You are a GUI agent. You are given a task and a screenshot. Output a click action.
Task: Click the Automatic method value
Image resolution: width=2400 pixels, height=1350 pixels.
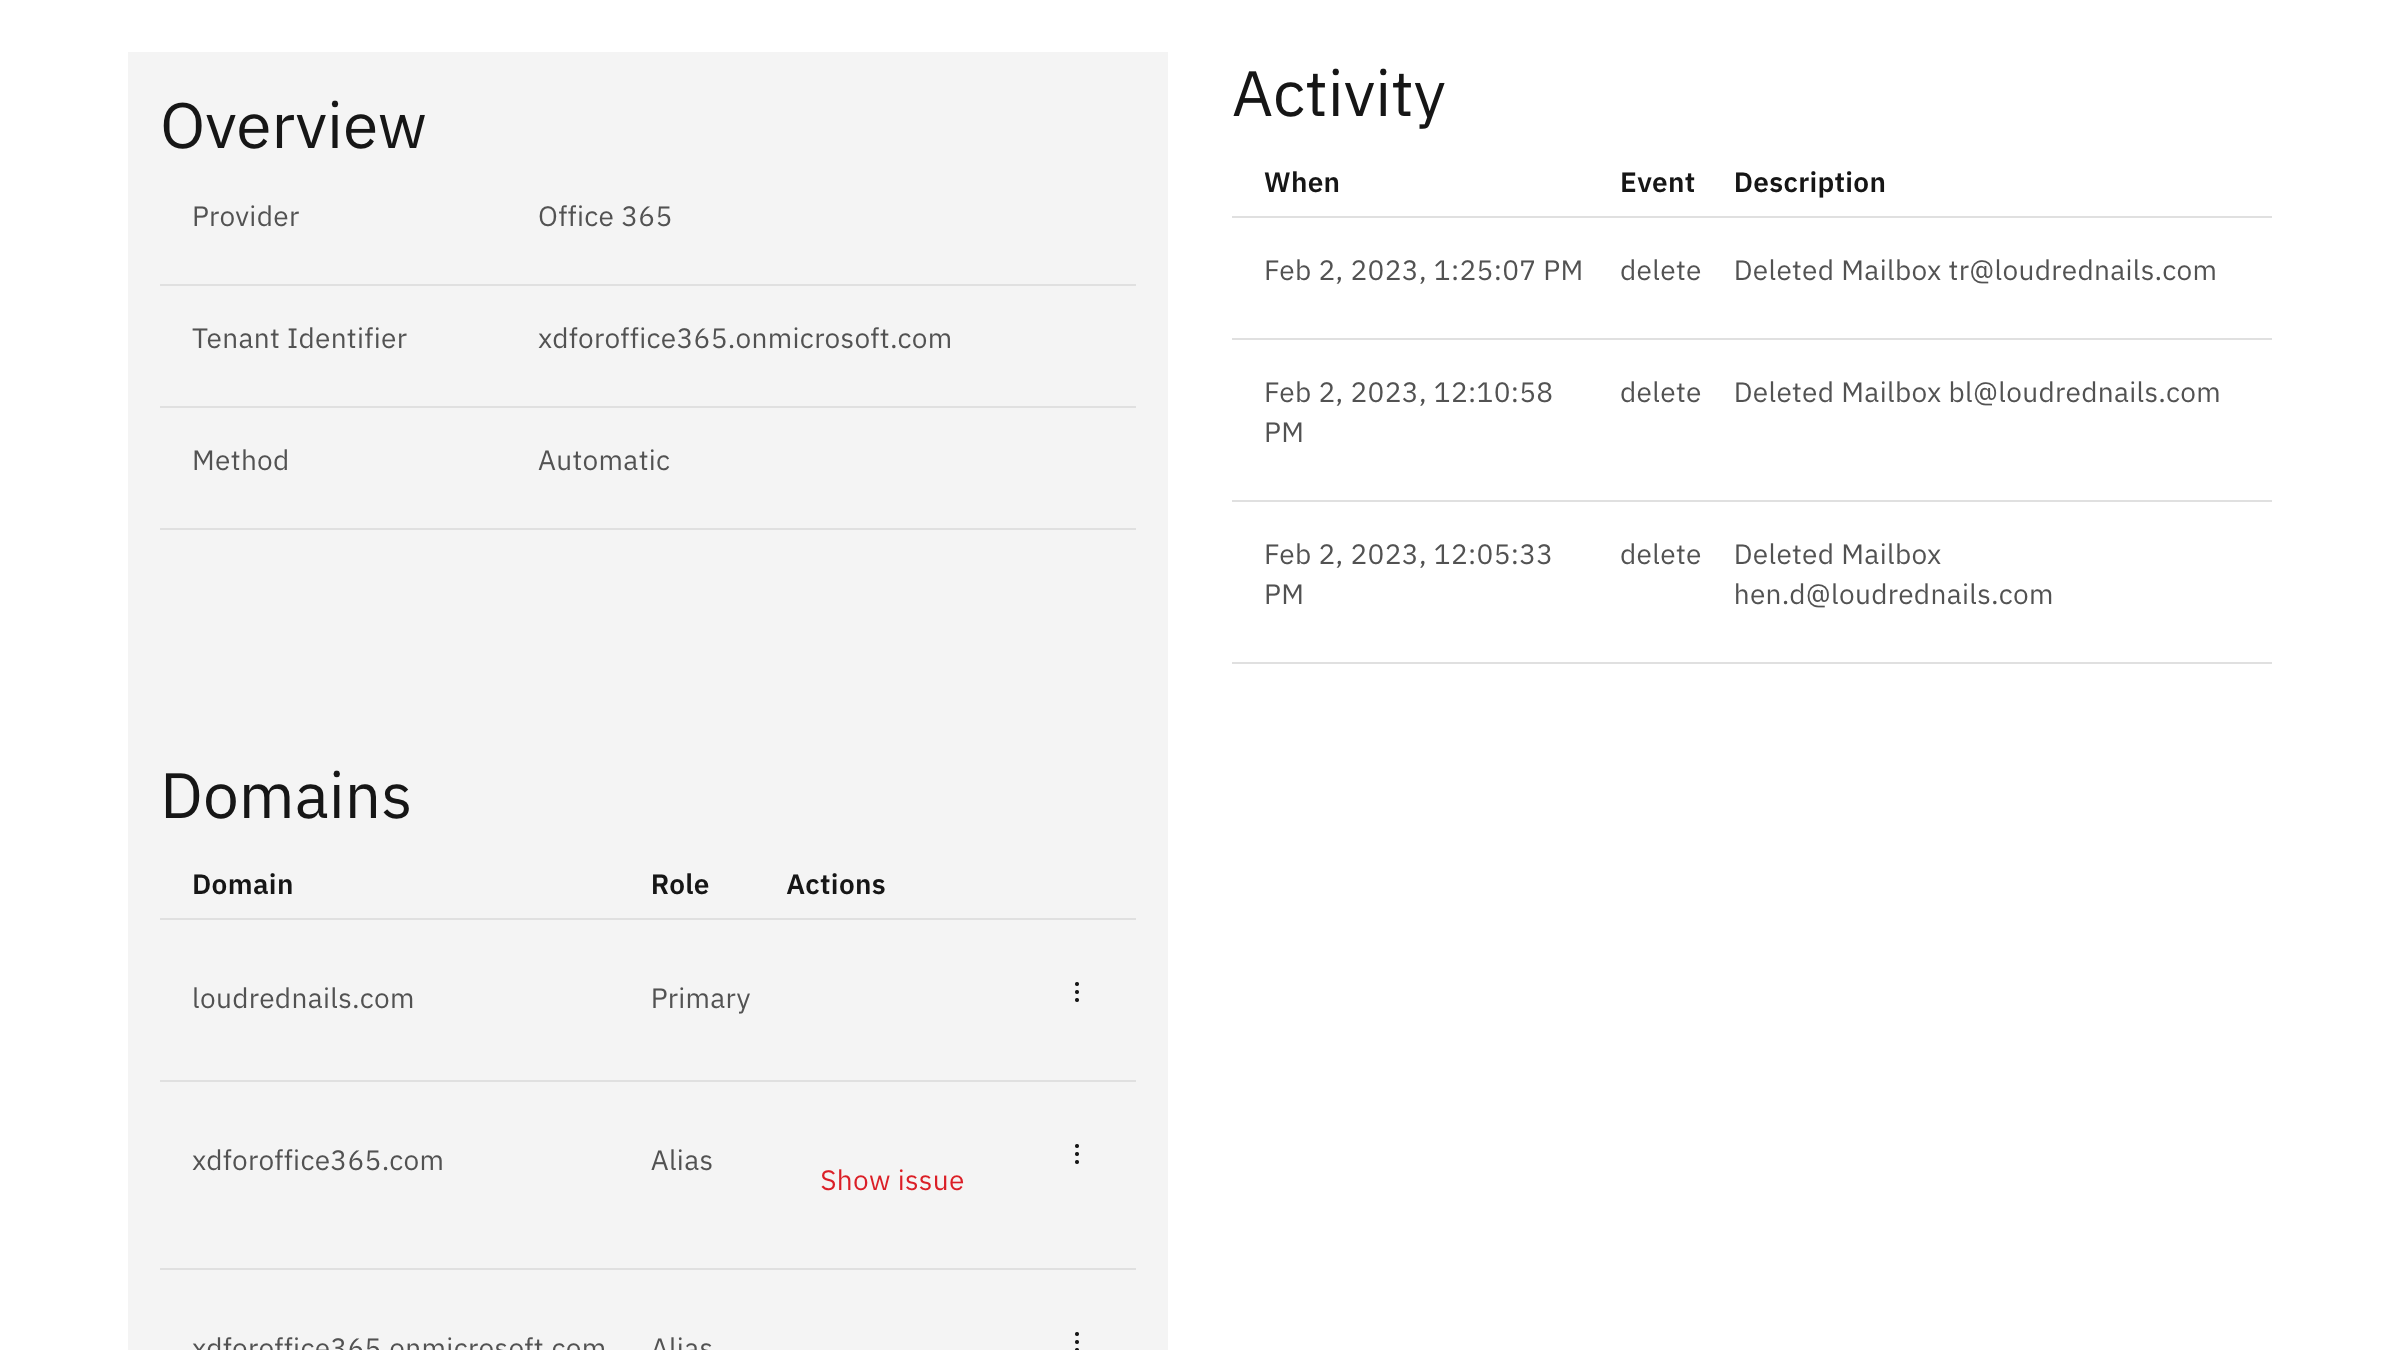coord(604,460)
